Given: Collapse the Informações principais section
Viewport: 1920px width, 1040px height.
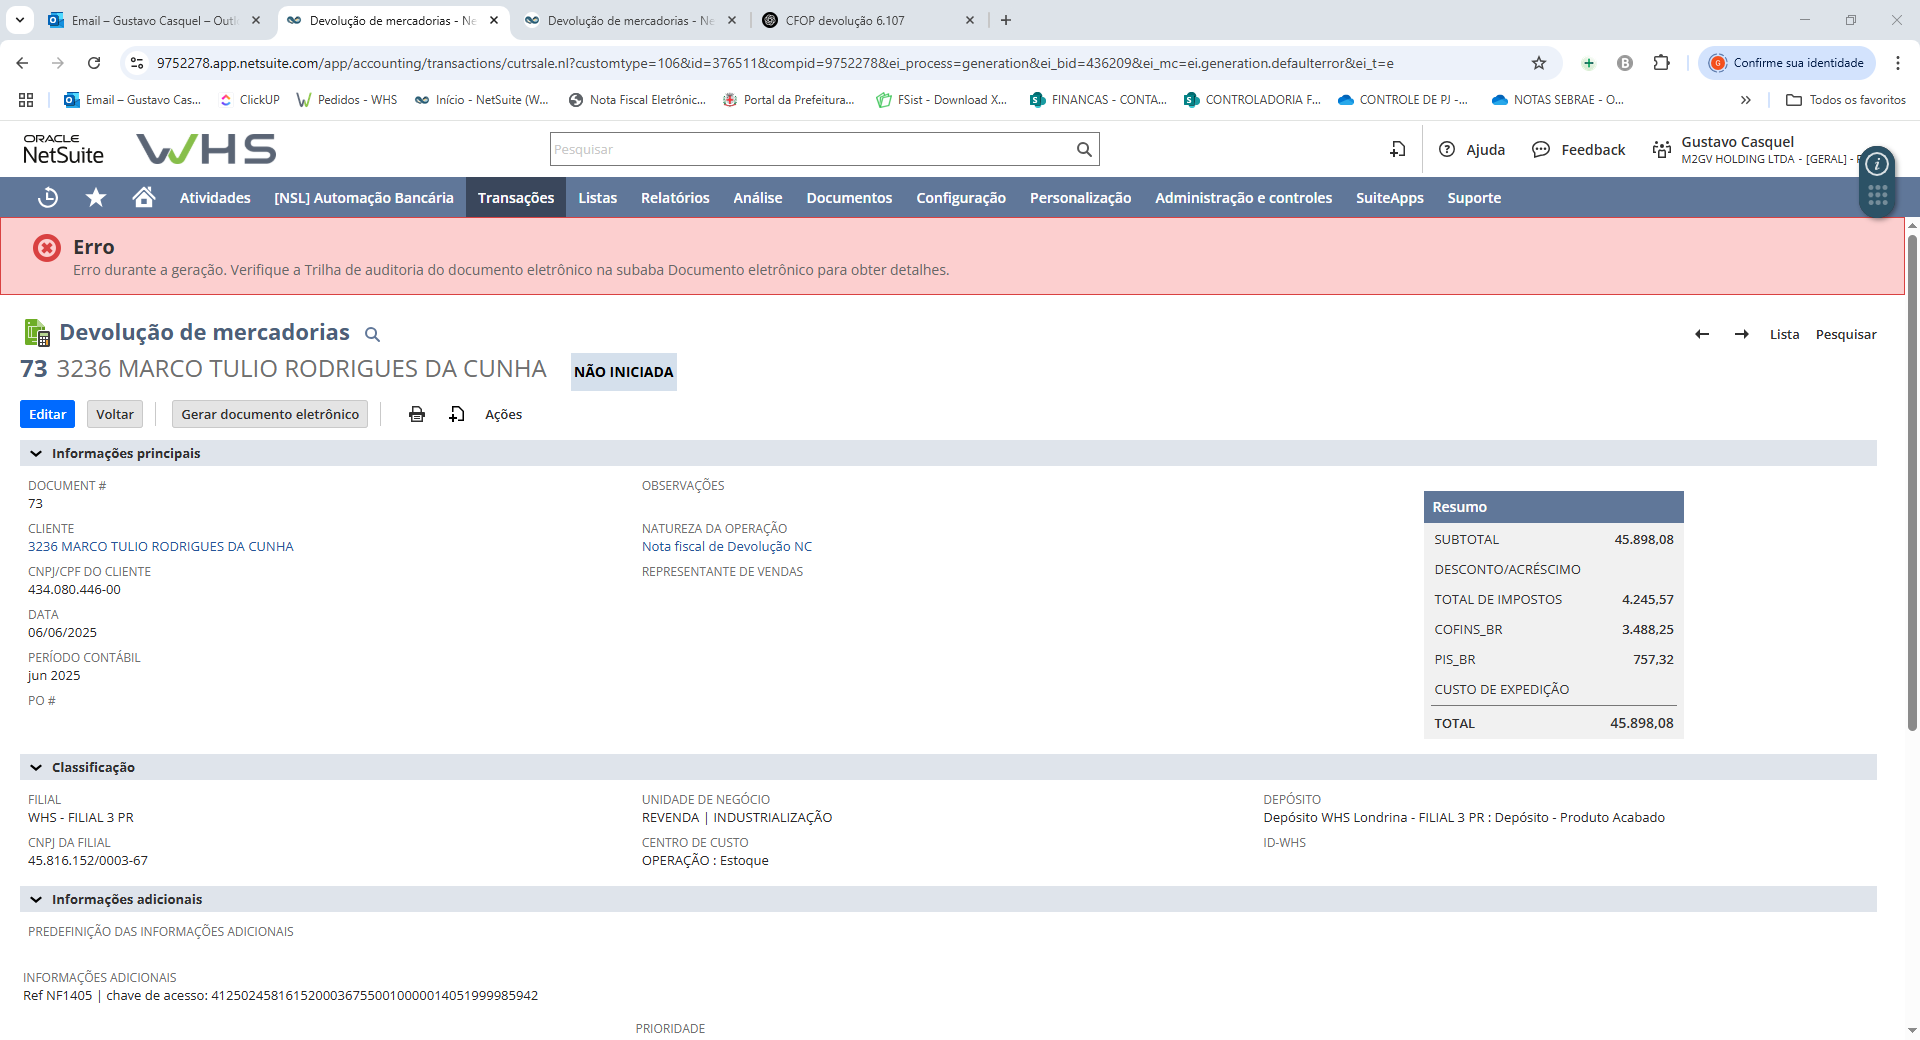Looking at the screenshot, I should click(36, 454).
